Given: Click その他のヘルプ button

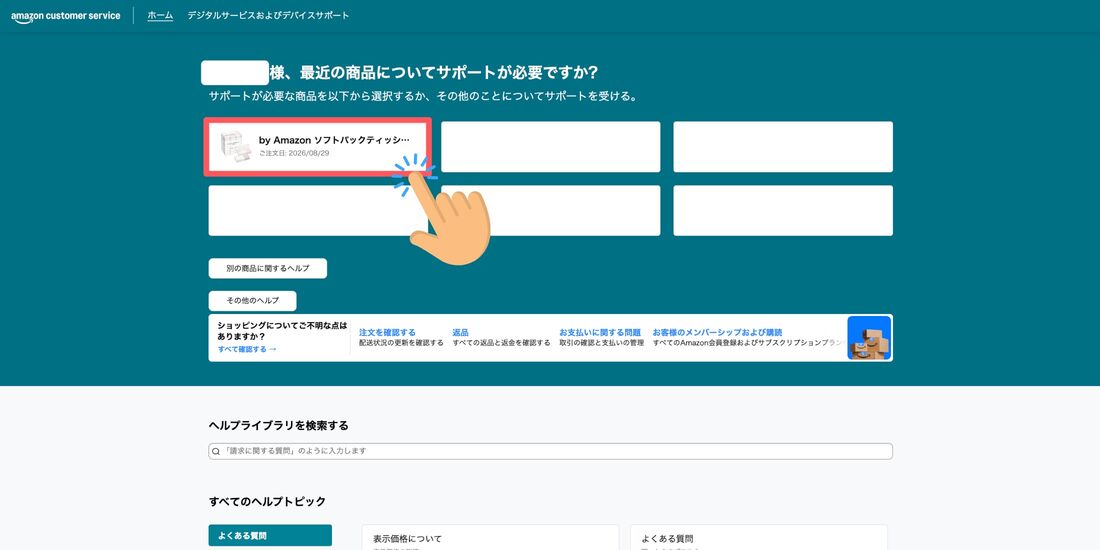Looking at the screenshot, I should pos(253,301).
